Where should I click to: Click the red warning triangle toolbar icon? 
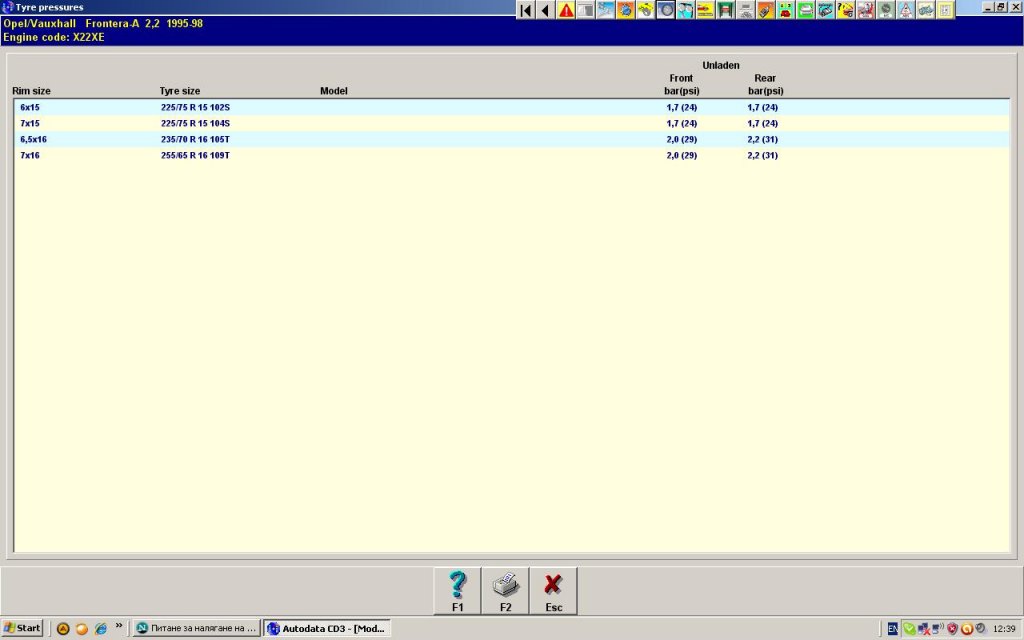click(566, 10)
